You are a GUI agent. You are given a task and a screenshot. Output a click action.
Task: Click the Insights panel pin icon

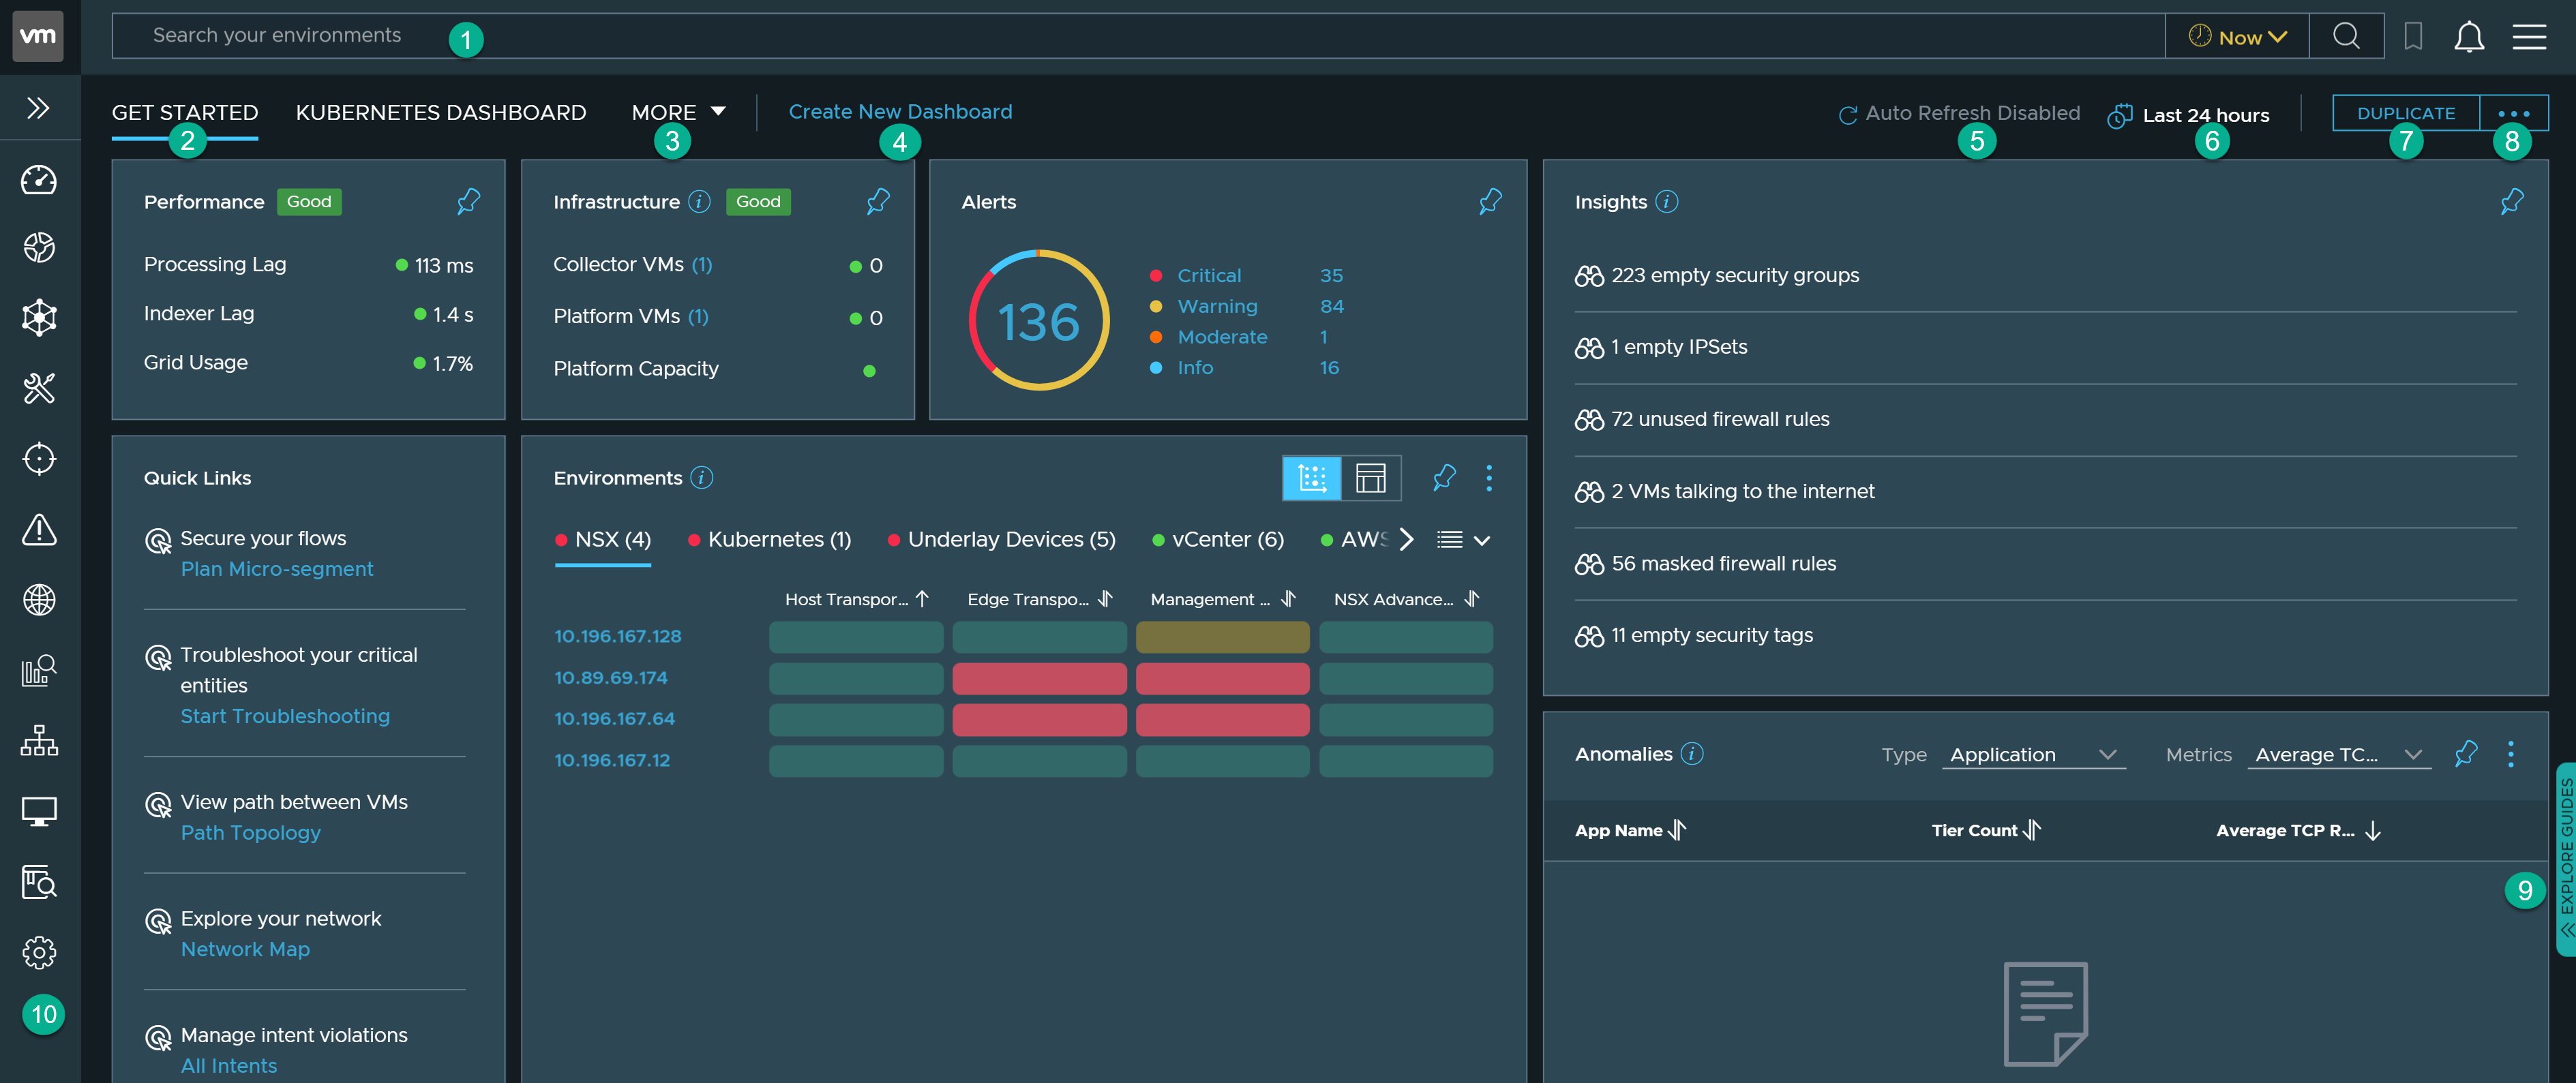(x=2513, y=200)
